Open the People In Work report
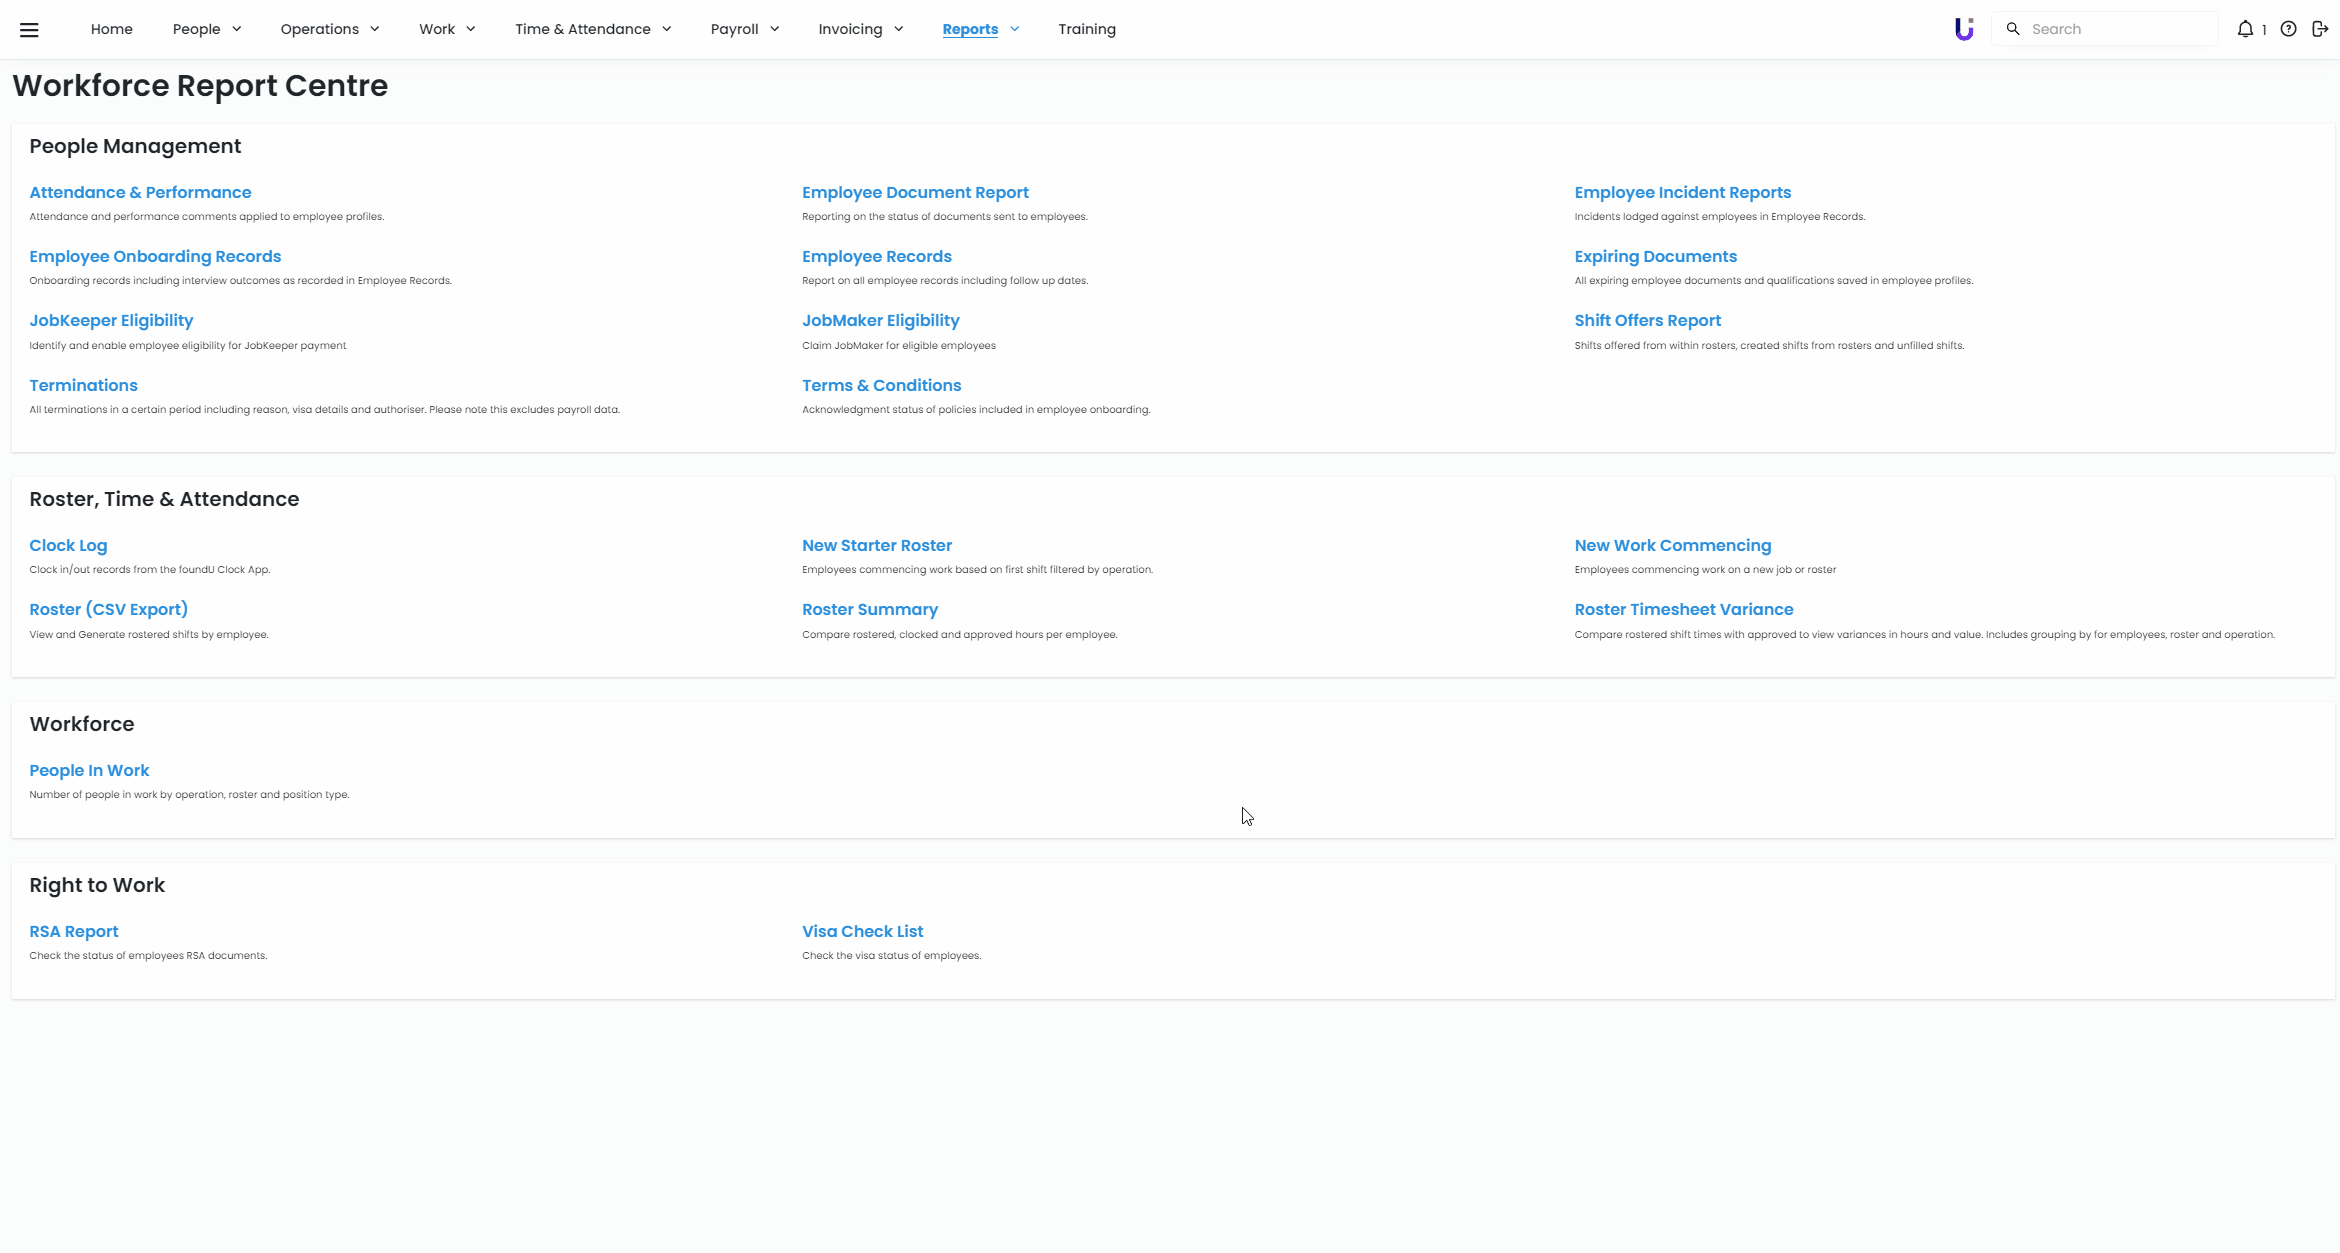 click(x=89, y=770)
